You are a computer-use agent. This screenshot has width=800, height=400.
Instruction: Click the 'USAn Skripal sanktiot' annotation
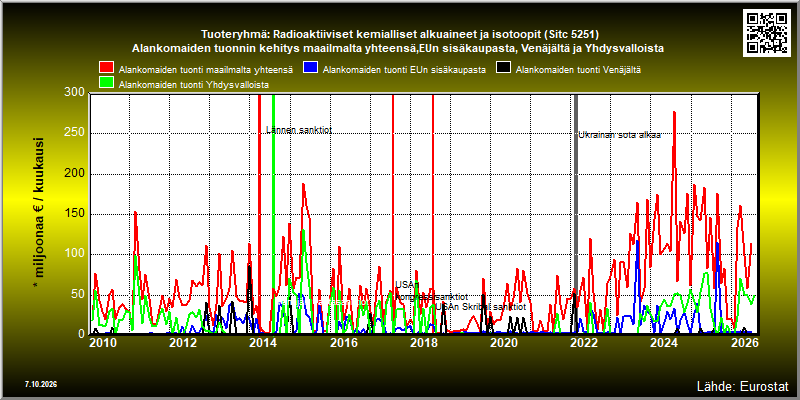click(x=480, y=307)
